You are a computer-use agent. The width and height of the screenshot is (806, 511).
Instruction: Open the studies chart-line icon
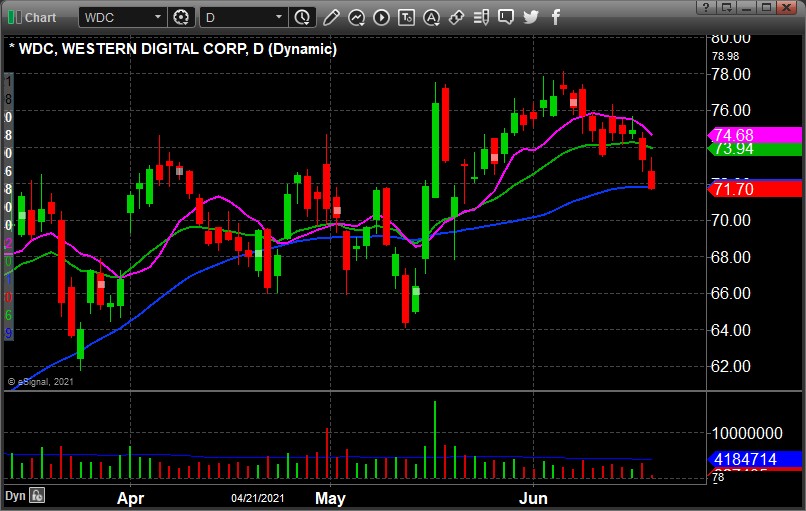(x=356, y=17)
